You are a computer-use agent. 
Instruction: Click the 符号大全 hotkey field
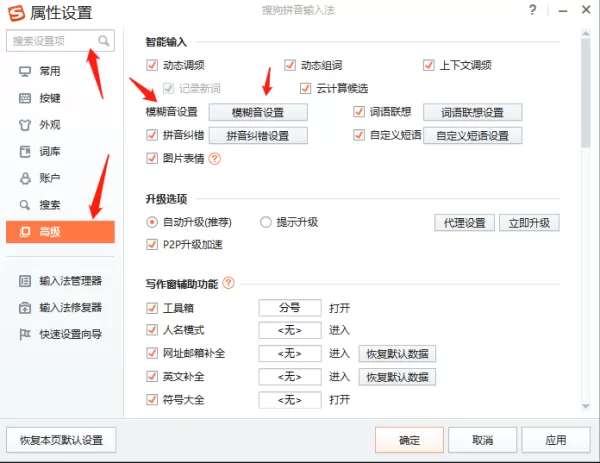pyautogui.click(x=290, y=400)
